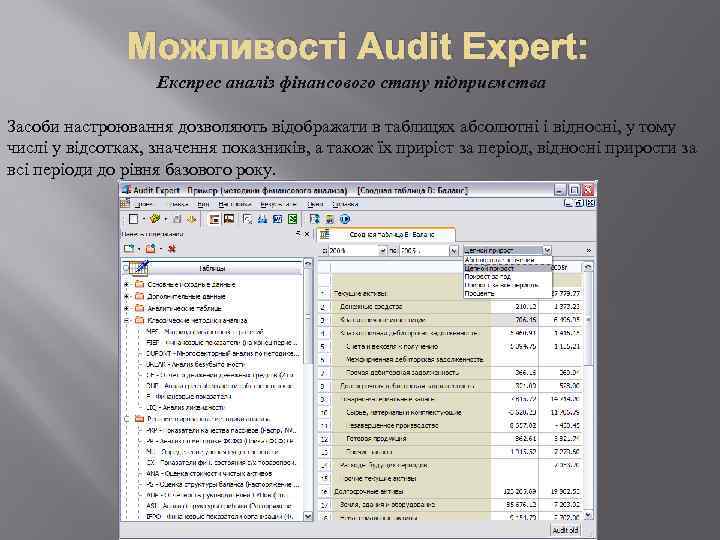Click the round blue toolbar icon
The width and height of the screenshot is (720, 540).
pos(345,219)
